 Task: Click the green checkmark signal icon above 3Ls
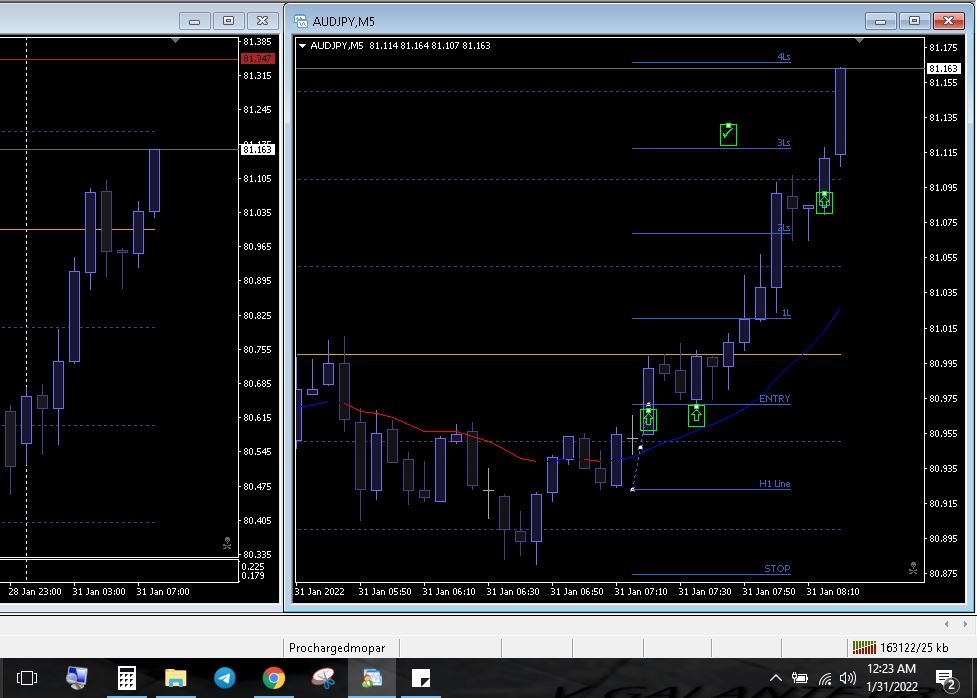(728, 134)
